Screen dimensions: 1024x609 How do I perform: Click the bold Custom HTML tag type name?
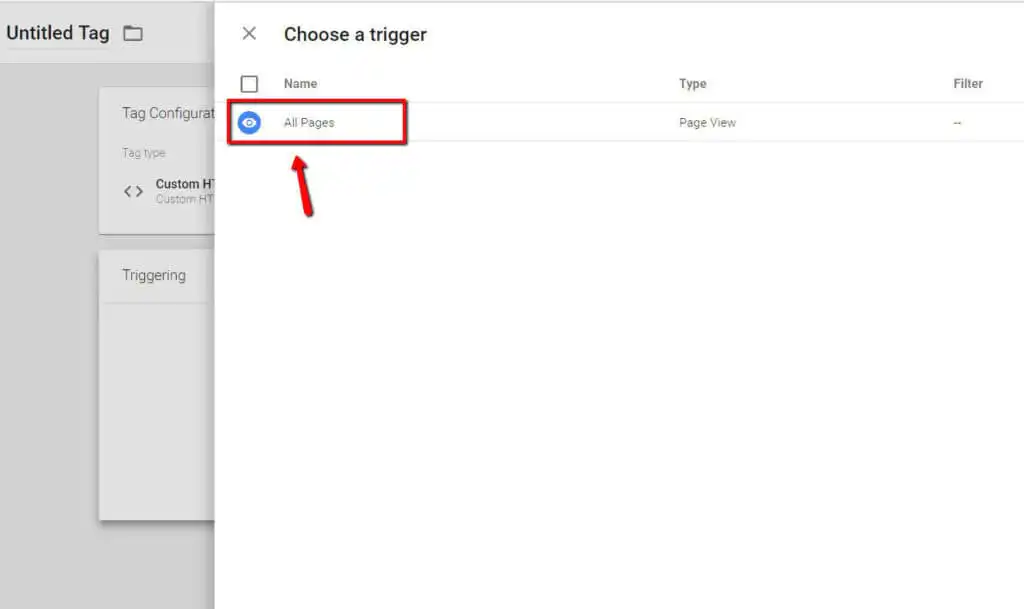[x=185, y=184]
